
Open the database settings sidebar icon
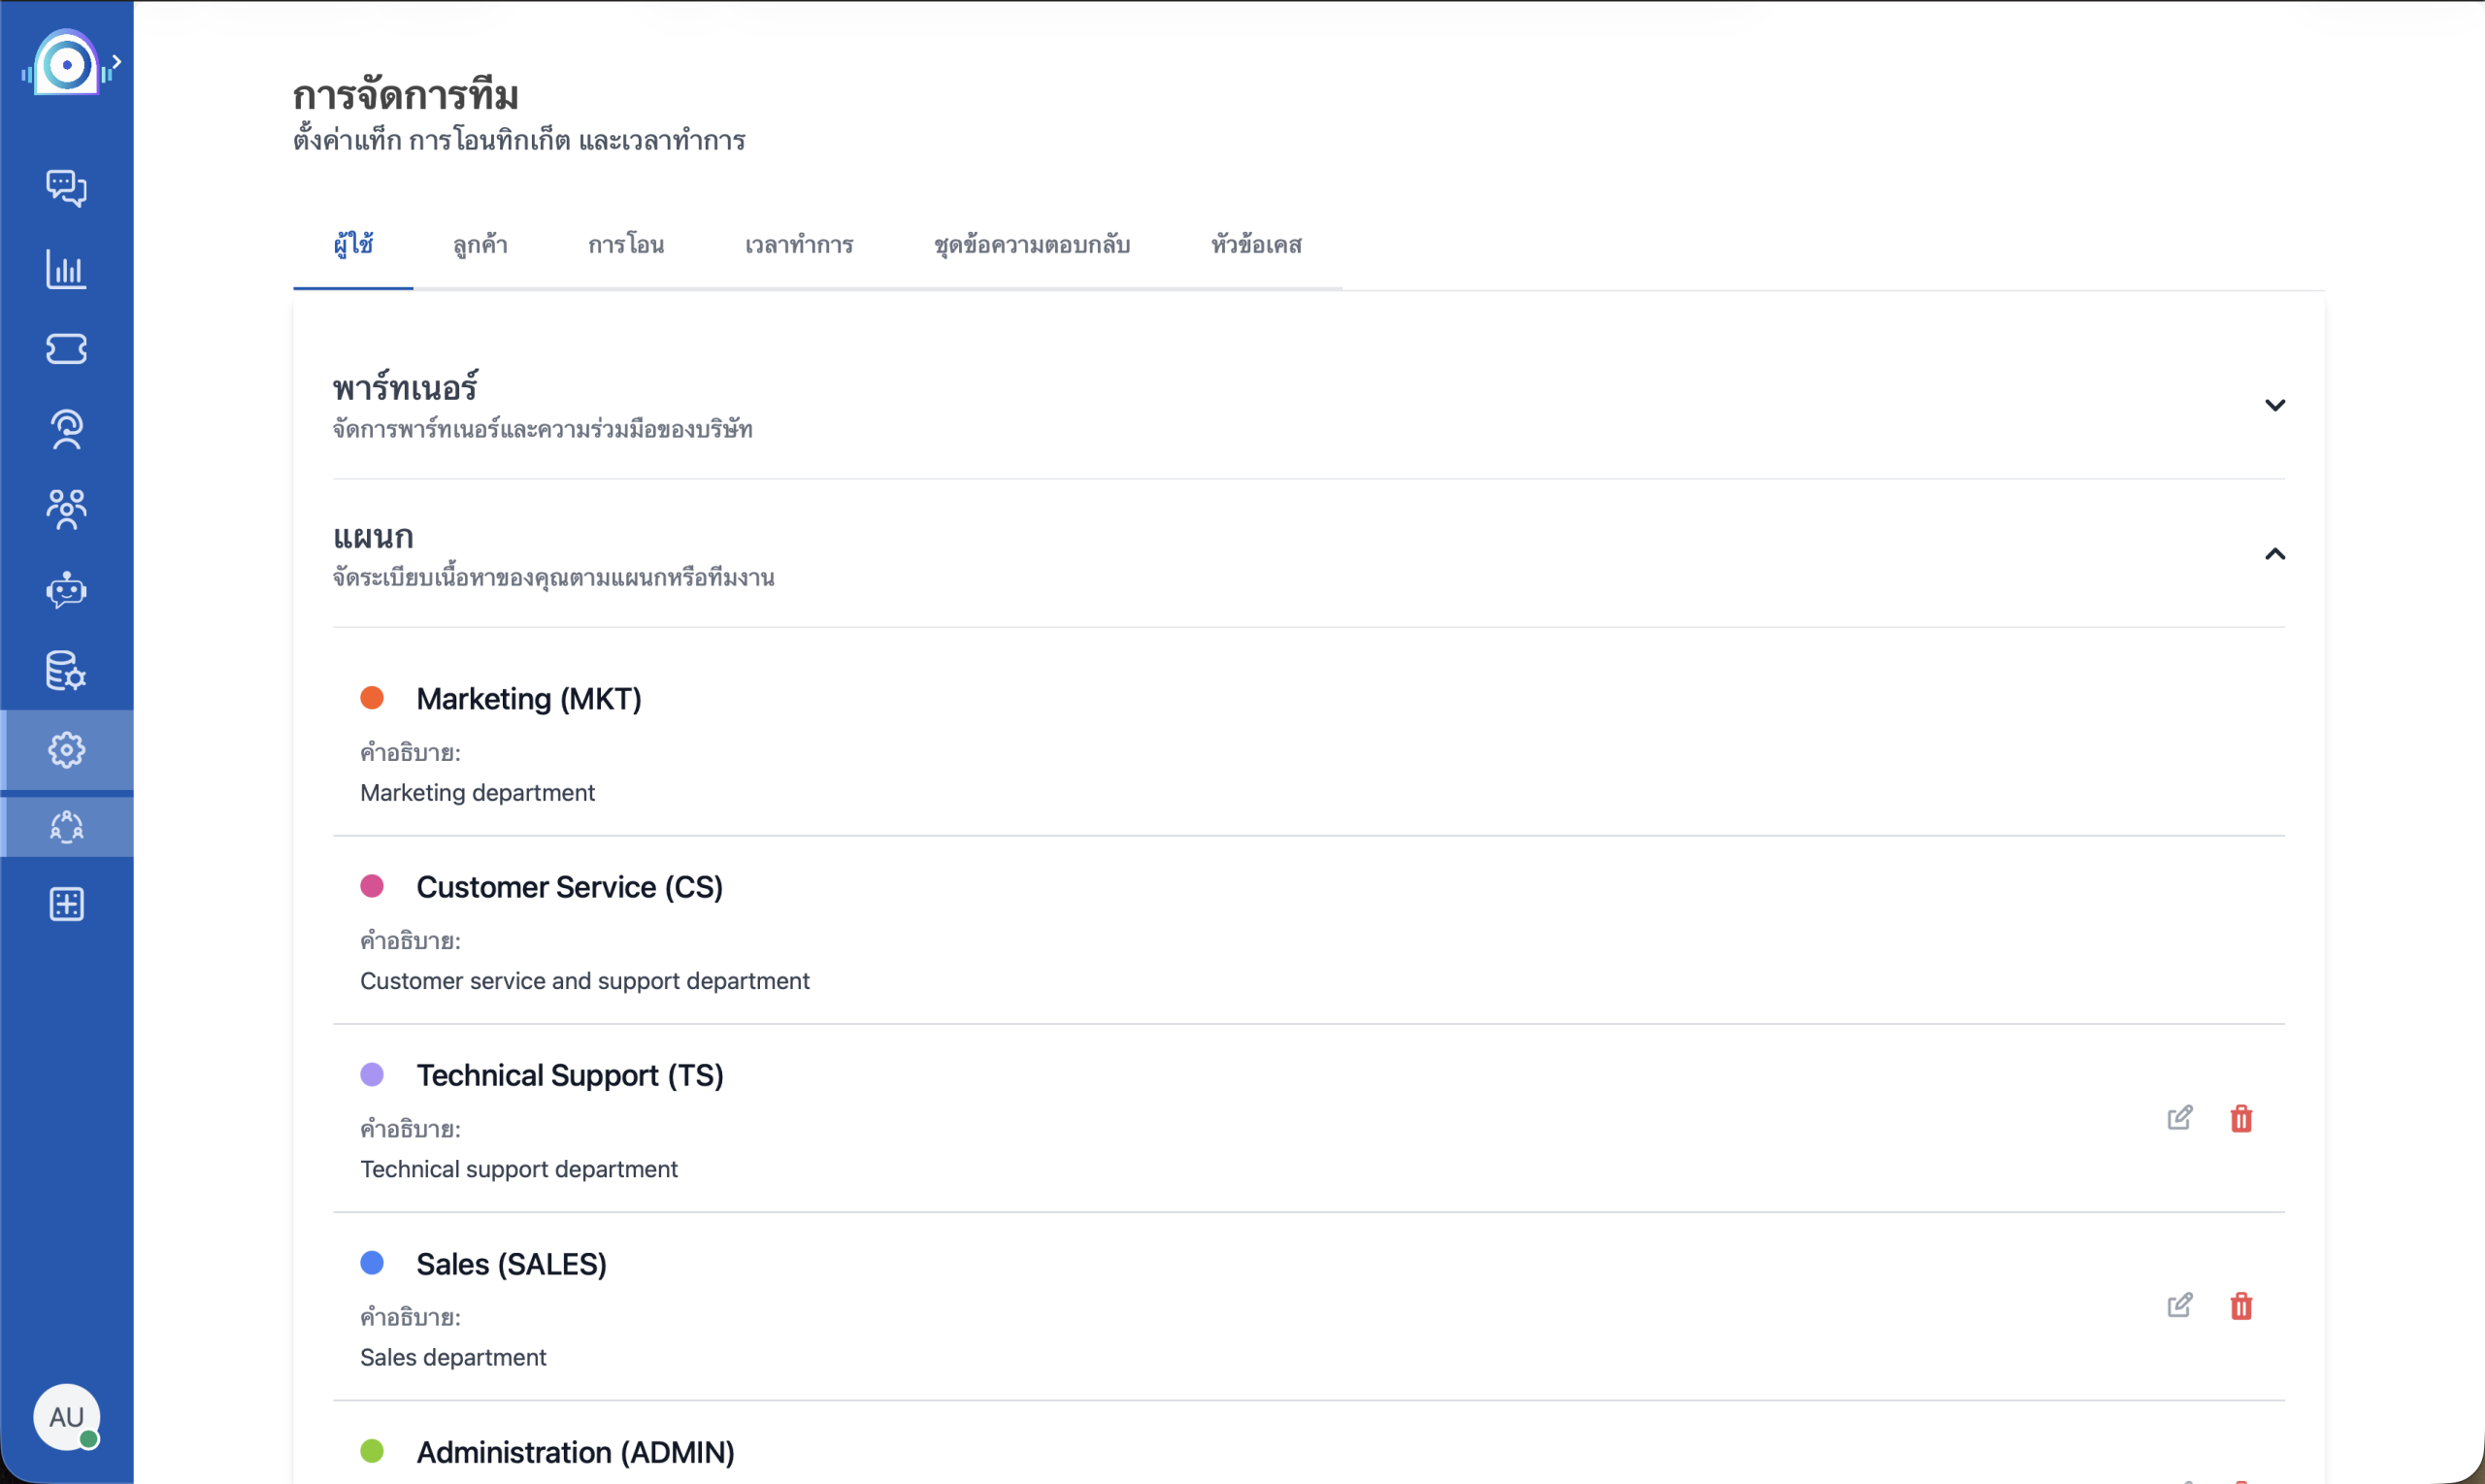(66, 670)
